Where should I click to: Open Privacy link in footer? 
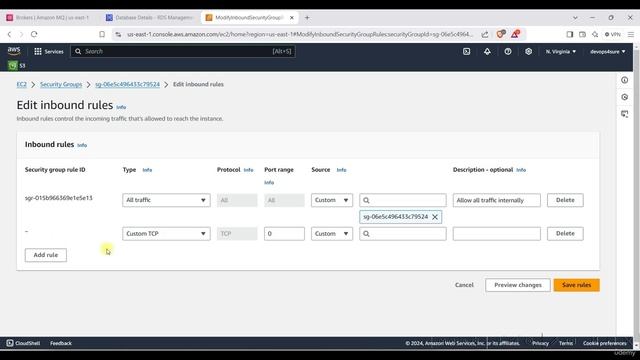[x=540, y=343]
